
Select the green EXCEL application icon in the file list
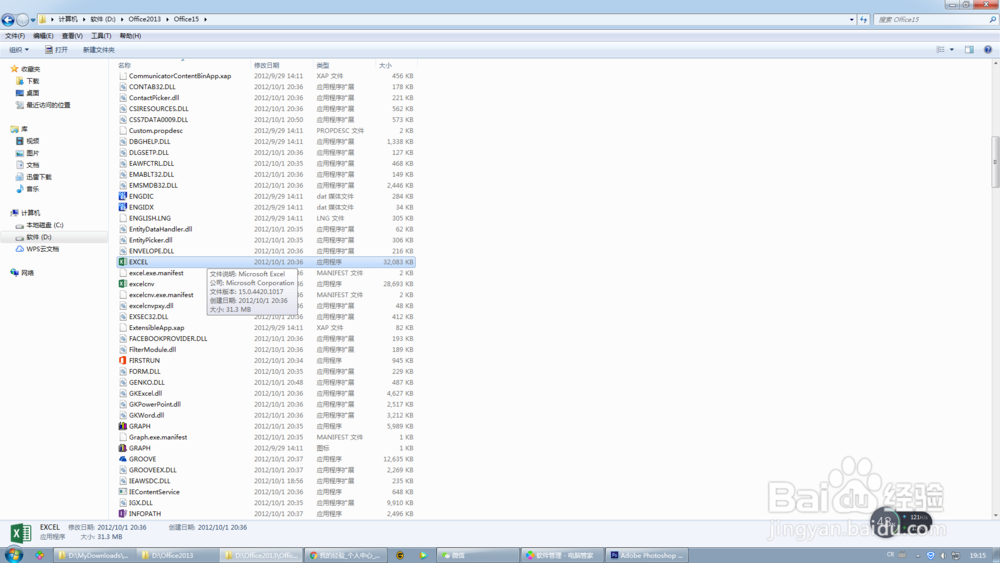[122, 262]
